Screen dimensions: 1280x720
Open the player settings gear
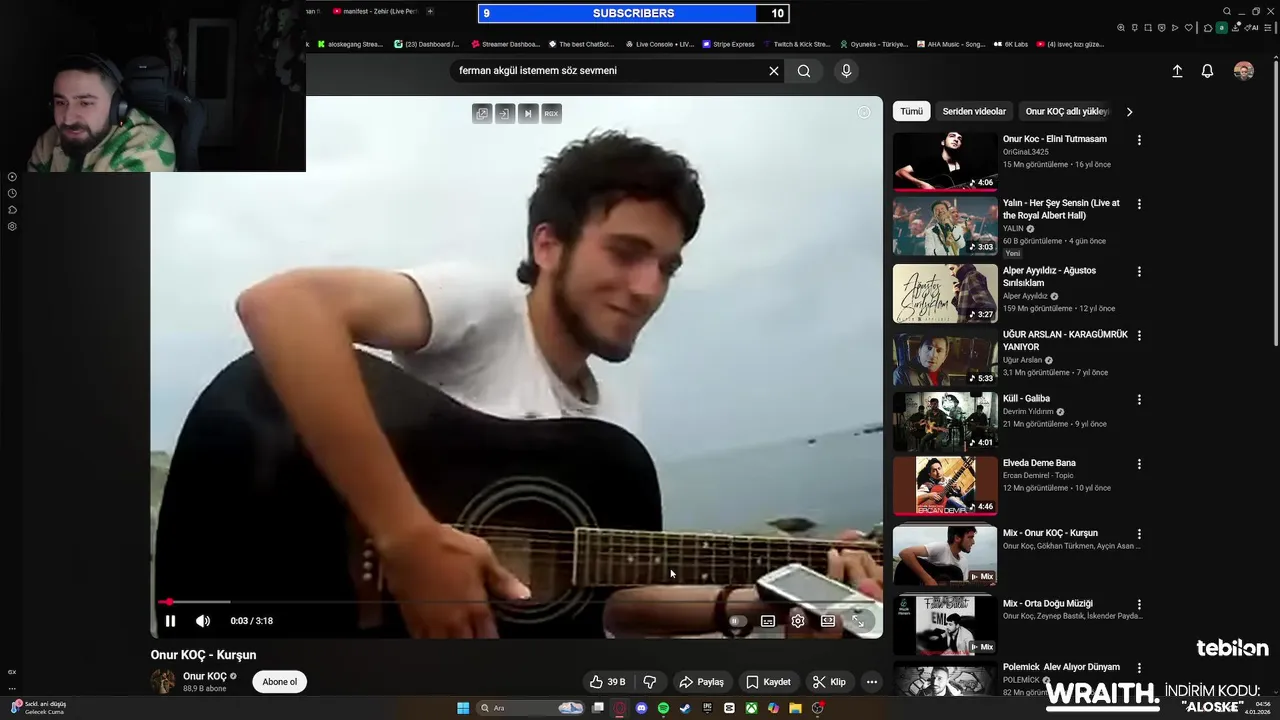click(798, 621)
